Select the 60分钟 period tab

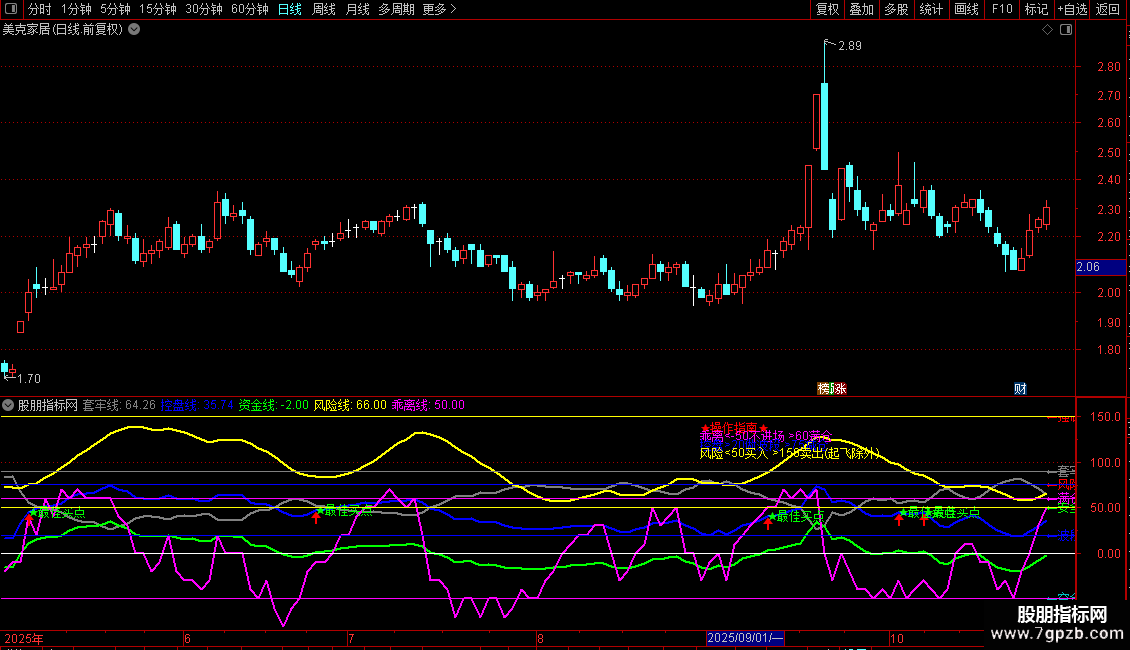tap(249, 10)
